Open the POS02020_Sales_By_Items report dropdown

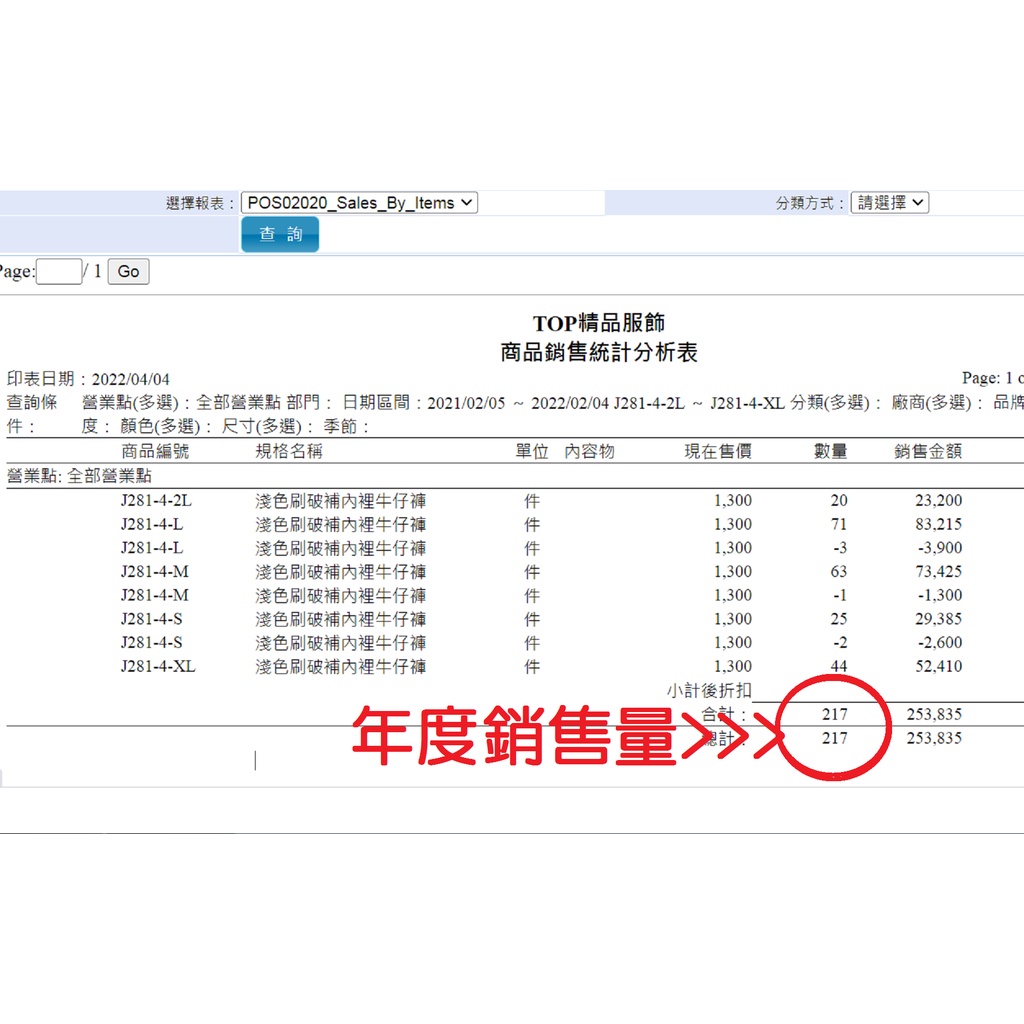click(x=359, y=203)
